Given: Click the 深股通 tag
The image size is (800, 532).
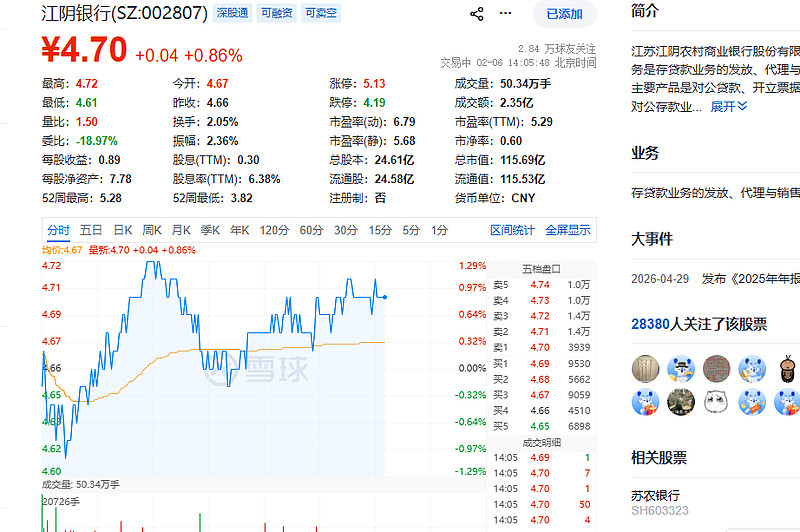Looking at the screenshot, I should click(232, 13).
